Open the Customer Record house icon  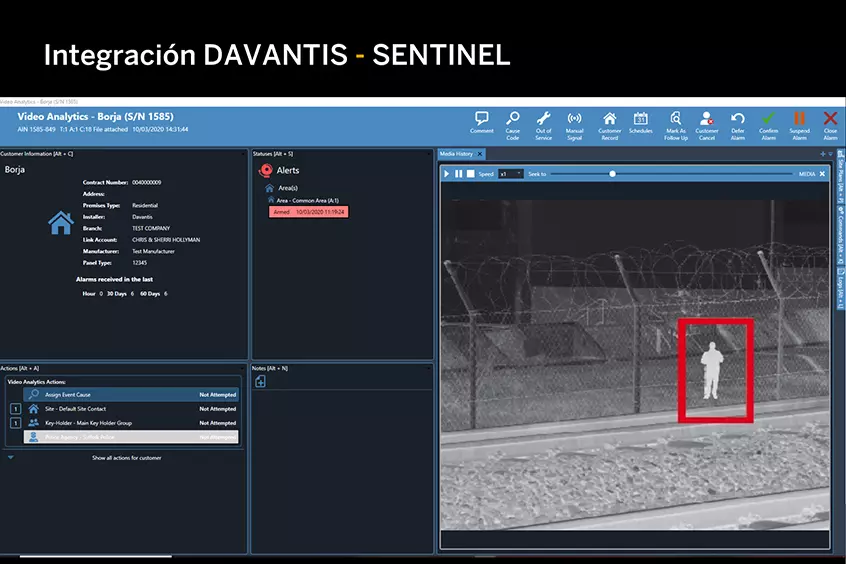pos(610,118)
